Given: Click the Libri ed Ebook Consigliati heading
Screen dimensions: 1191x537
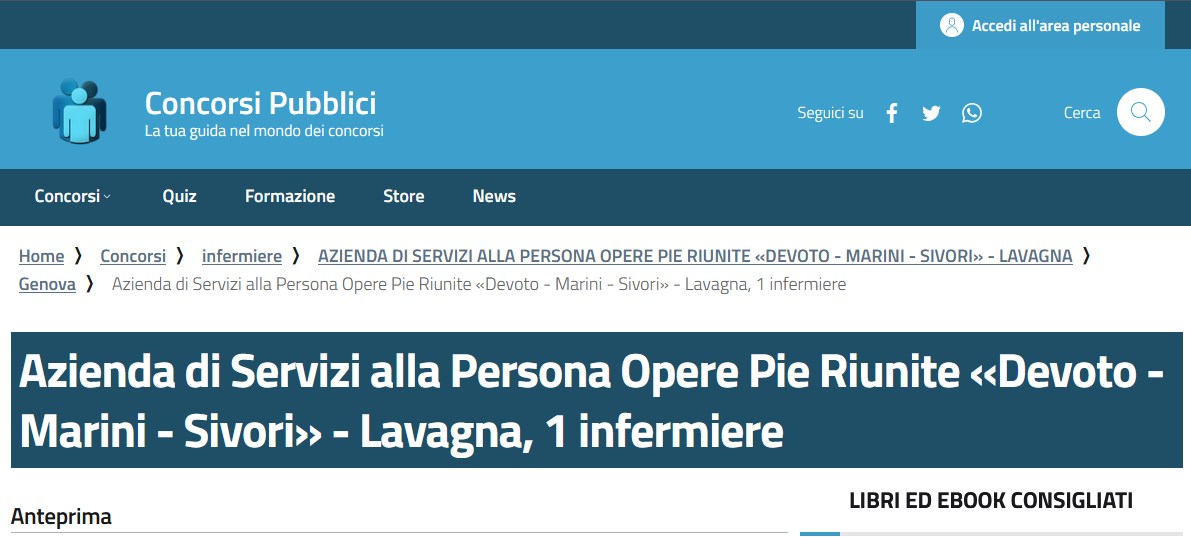Looking at the screenshot, I should pos(990,500).
